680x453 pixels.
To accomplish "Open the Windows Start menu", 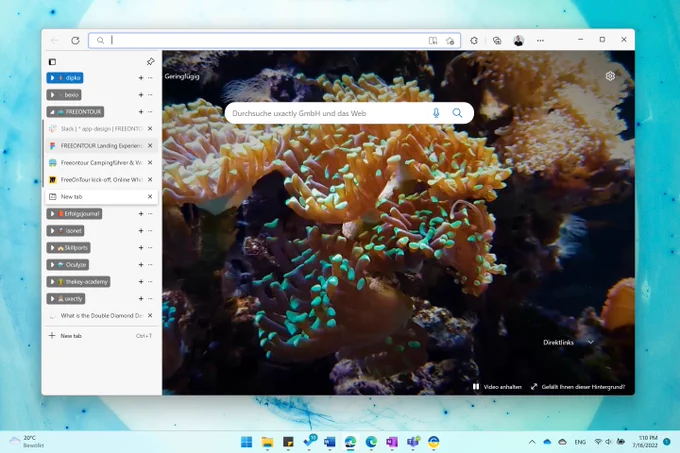I will pos(246,442).
